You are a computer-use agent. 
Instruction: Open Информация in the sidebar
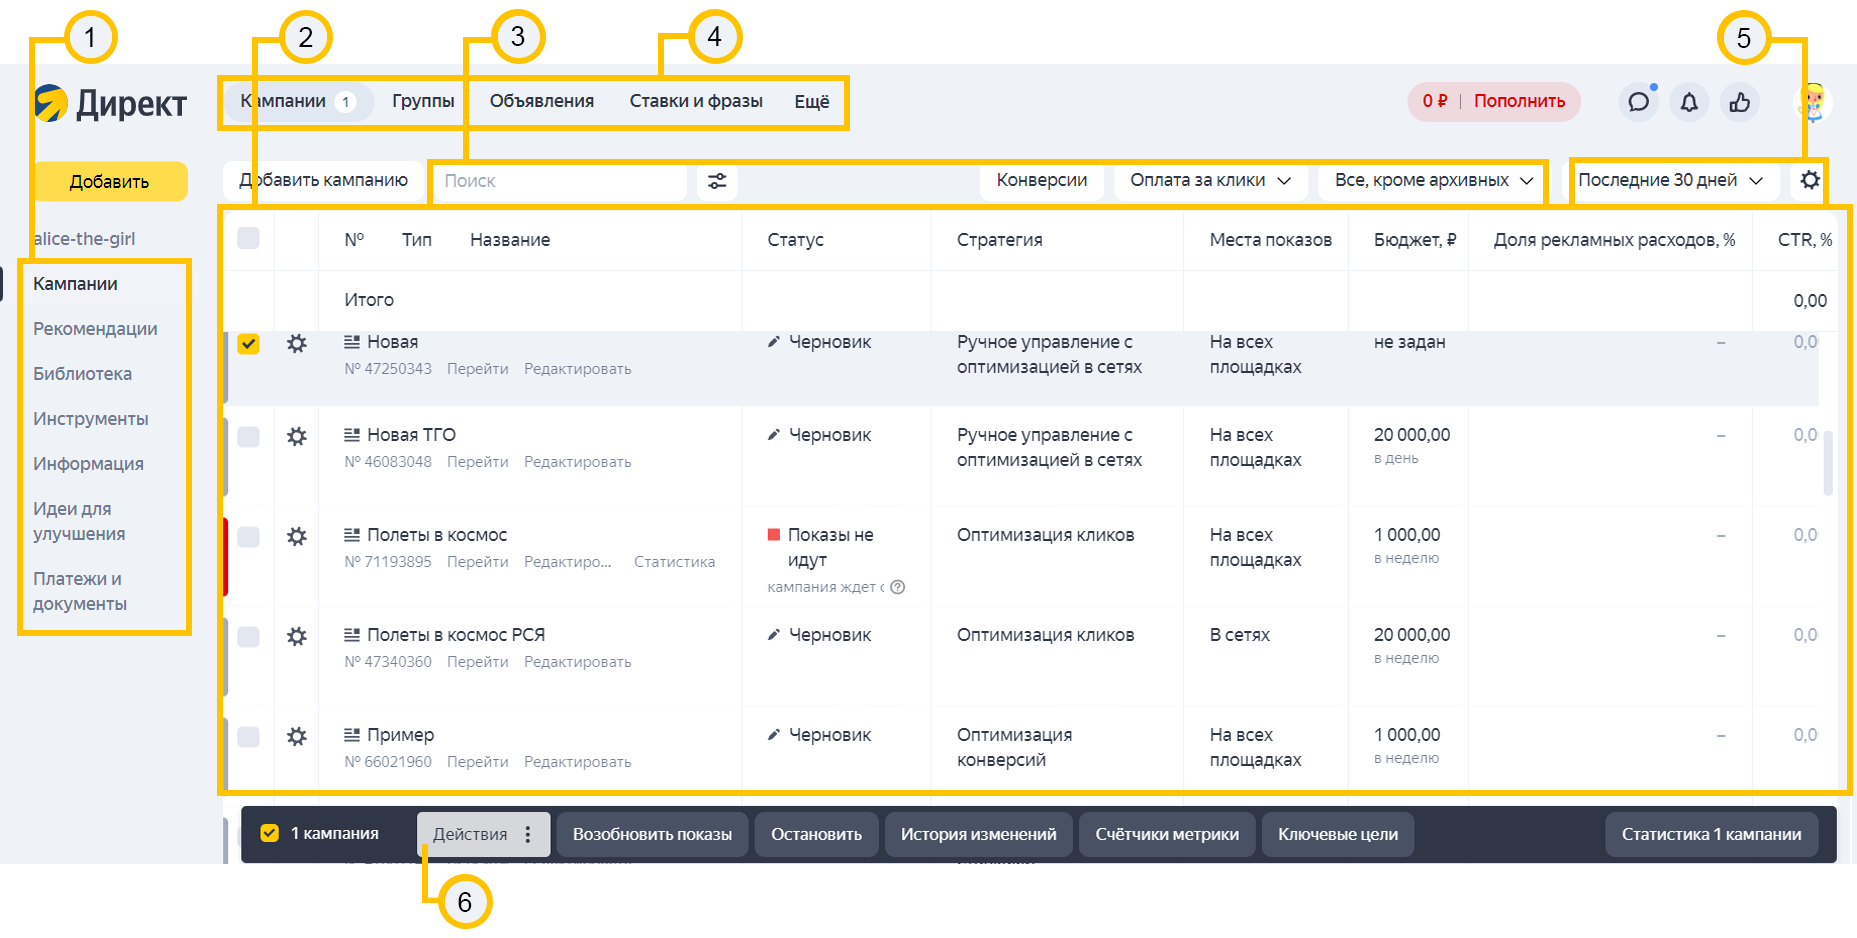88,464
